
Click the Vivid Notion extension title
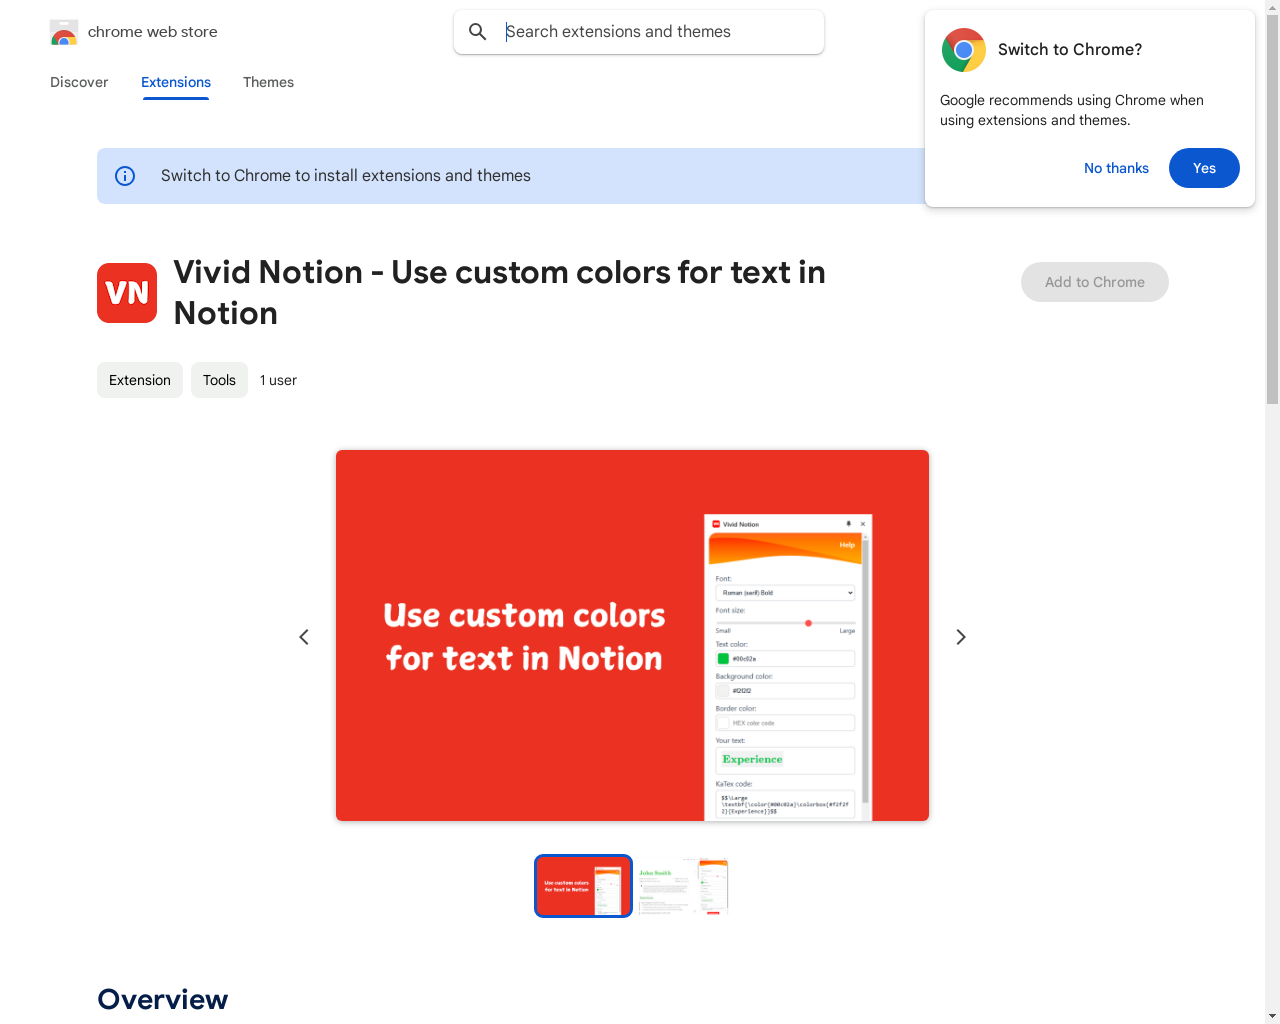coord(500,293)
